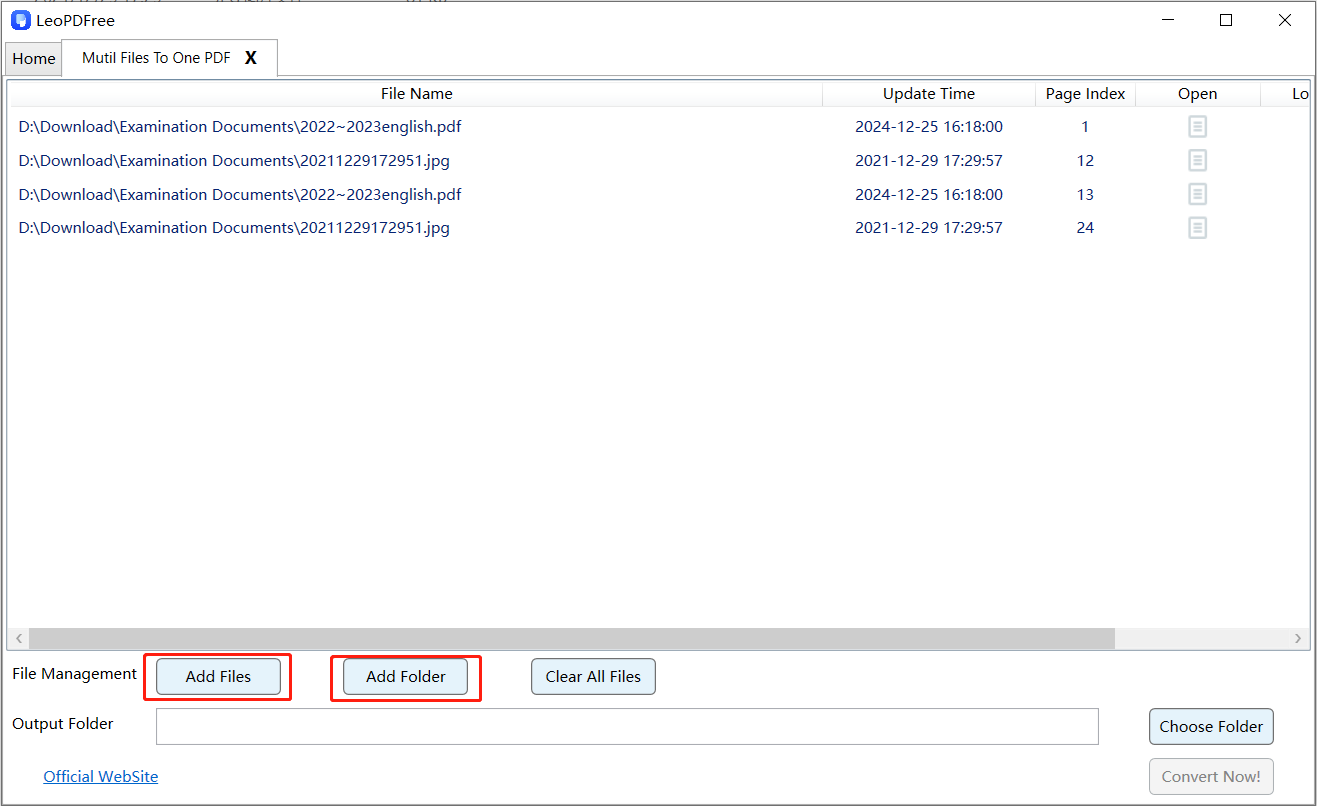This screenshot has width=1317, height=806.
Task: Click the Add Files button
Action: pyautogui.click(x=218, y=677)
